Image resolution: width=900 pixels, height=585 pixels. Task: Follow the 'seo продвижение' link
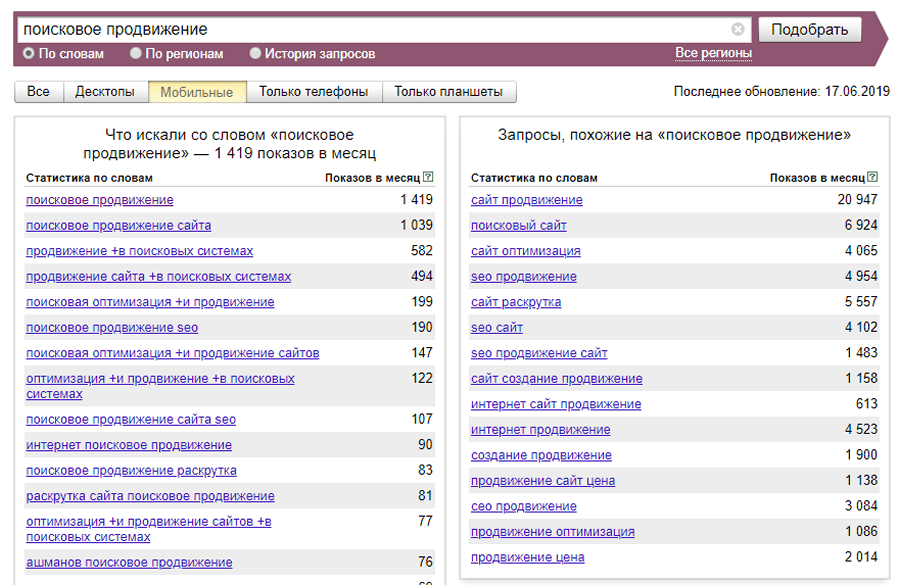point(523,276)
